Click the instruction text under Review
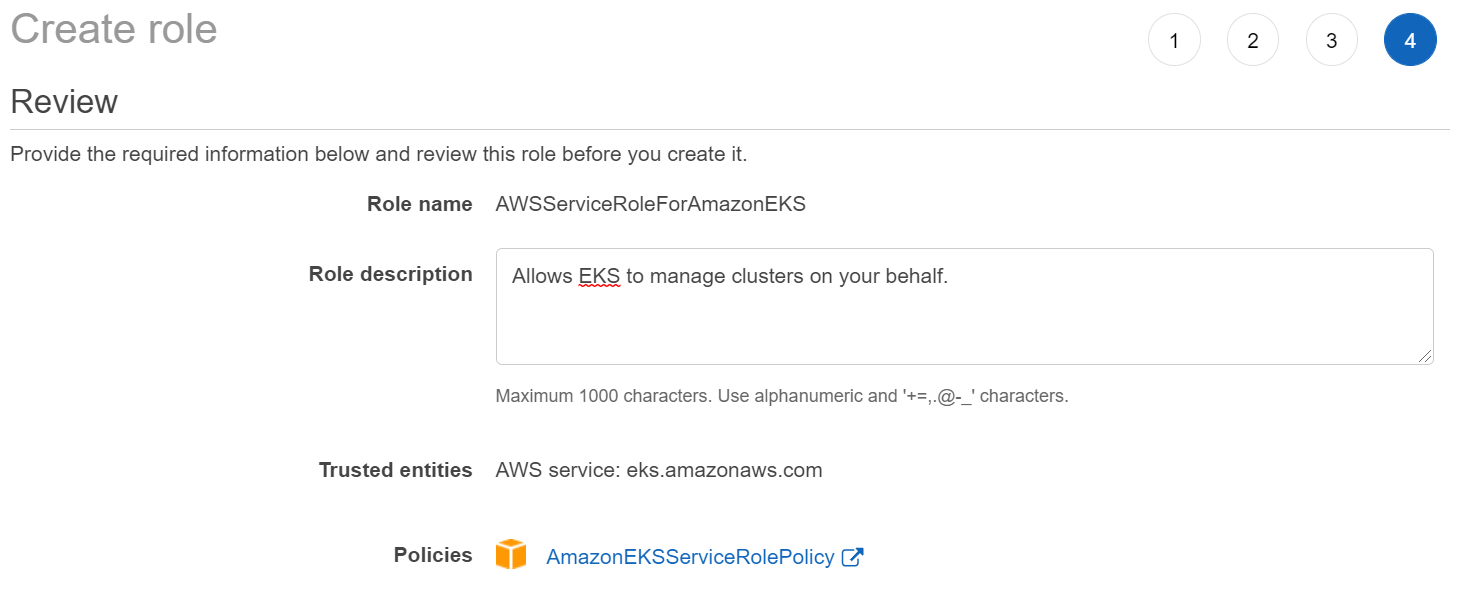 pos(378,155)
